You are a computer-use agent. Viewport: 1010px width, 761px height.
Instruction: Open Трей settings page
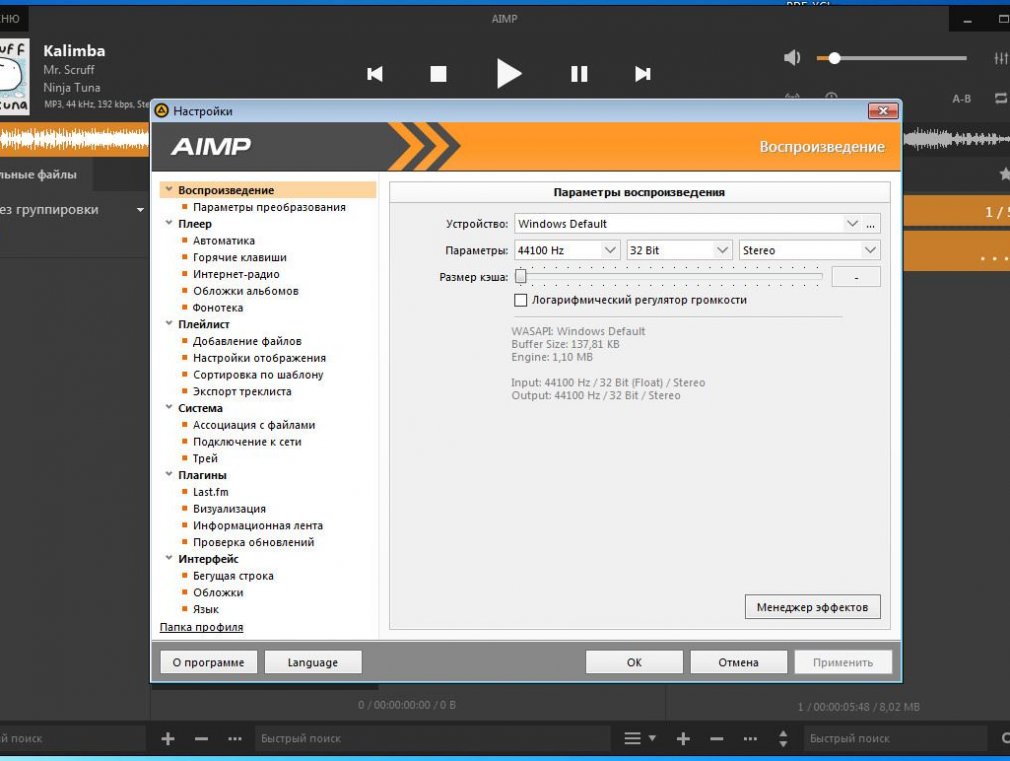coord(205,458)
